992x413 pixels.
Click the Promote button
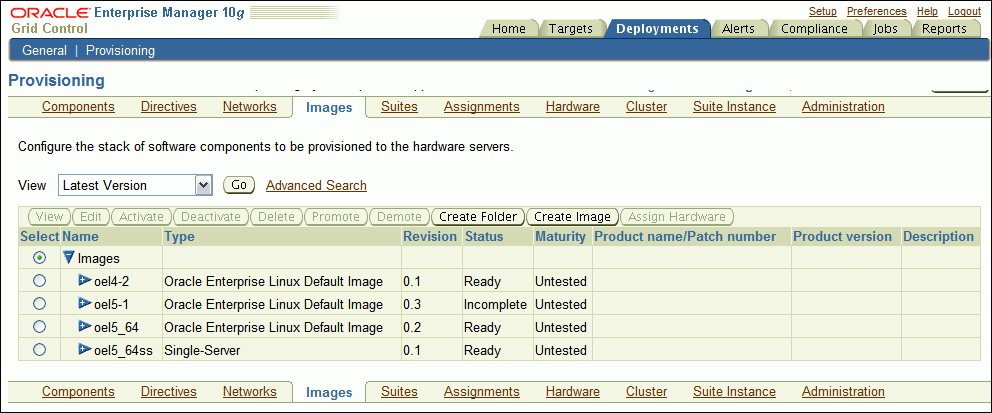coord(336,216)
